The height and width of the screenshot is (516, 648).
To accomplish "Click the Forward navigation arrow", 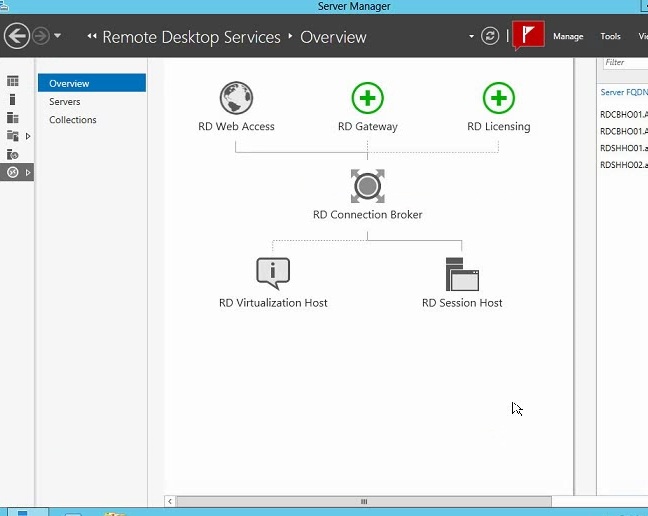I will (x=41, y=36).
